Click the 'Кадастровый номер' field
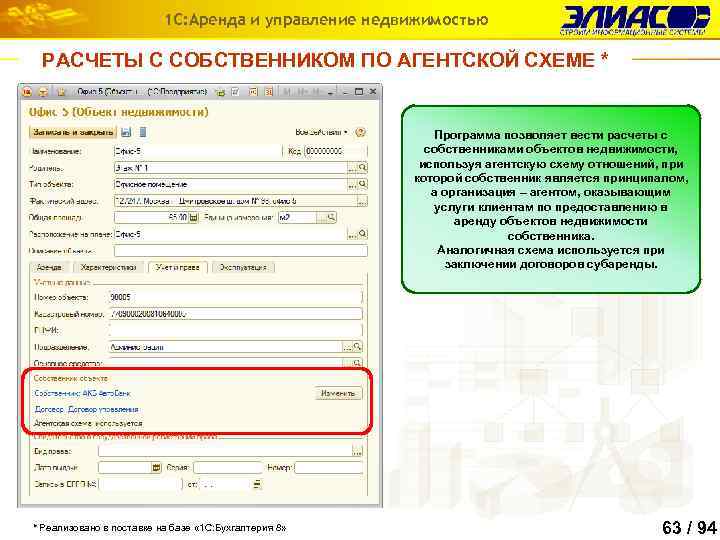Viewport: 720px width, 540px height. 236,314
